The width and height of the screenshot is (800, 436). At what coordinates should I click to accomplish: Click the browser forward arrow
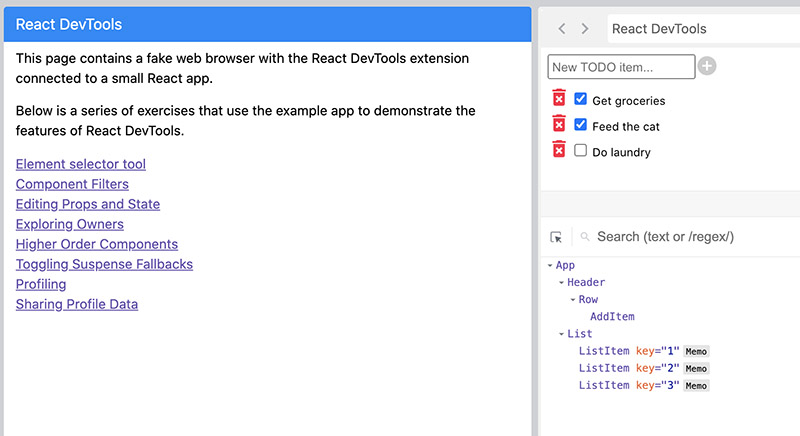[585, 29]
